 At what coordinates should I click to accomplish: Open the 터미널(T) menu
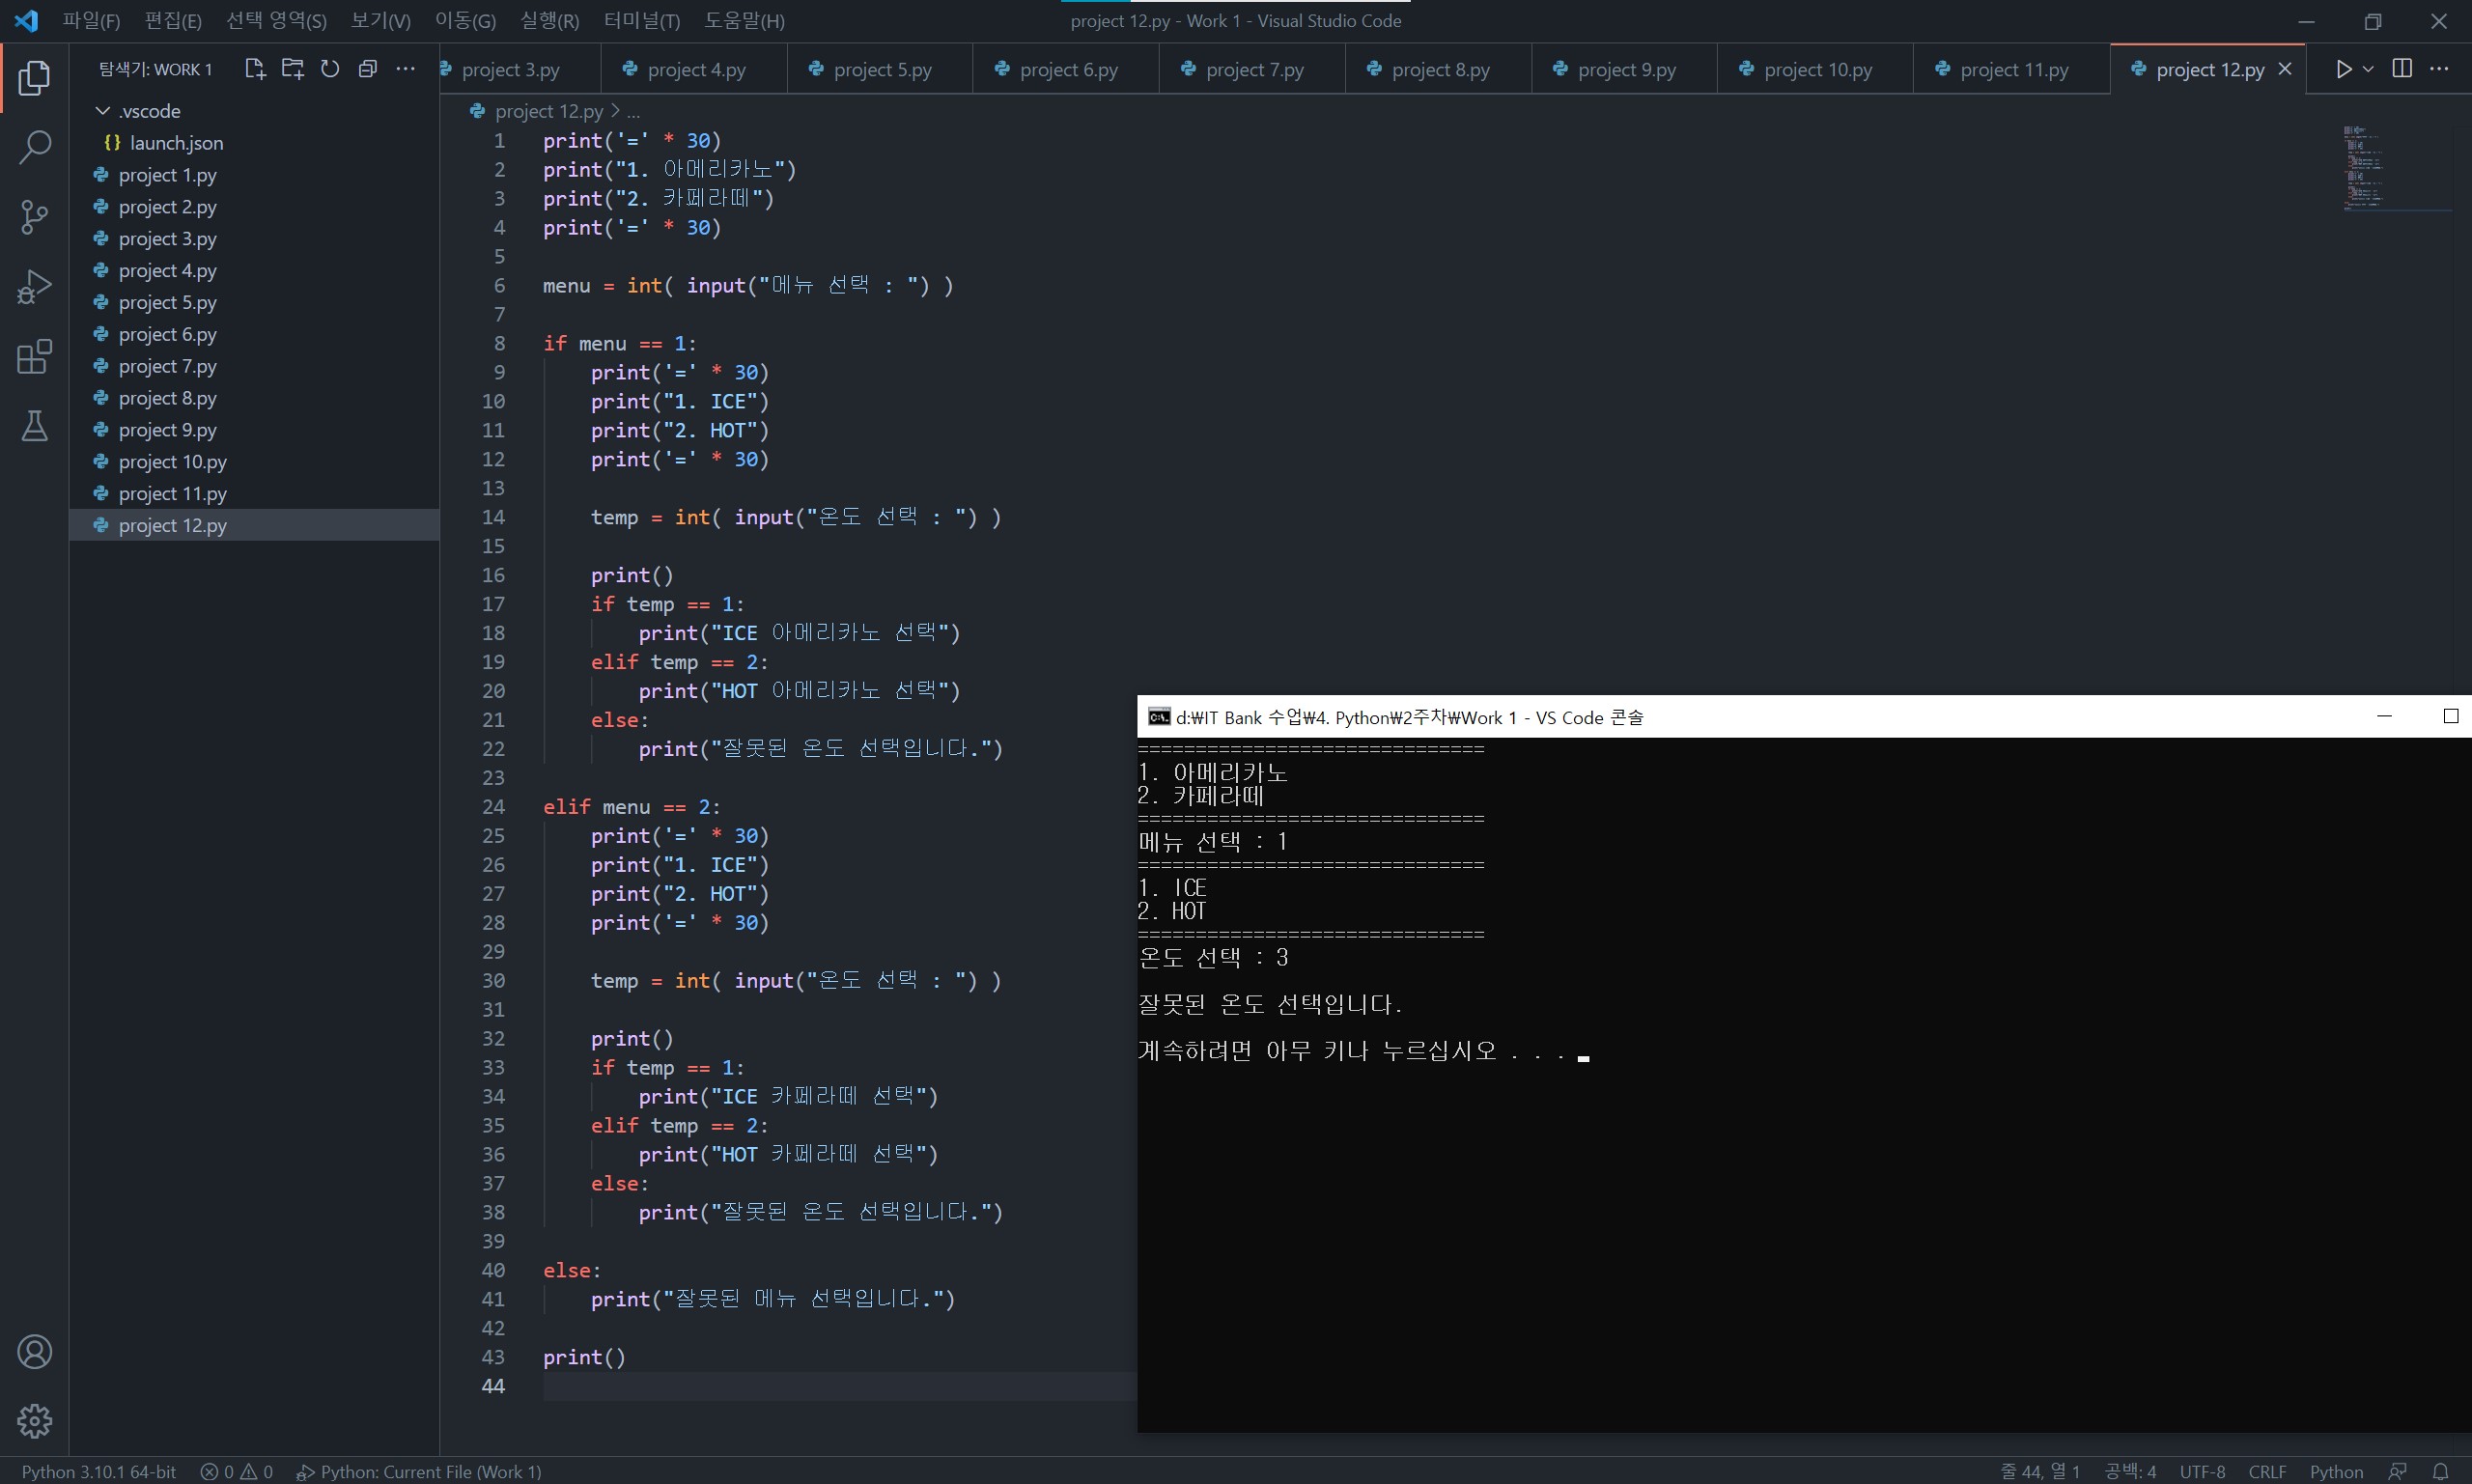point(641,21)
